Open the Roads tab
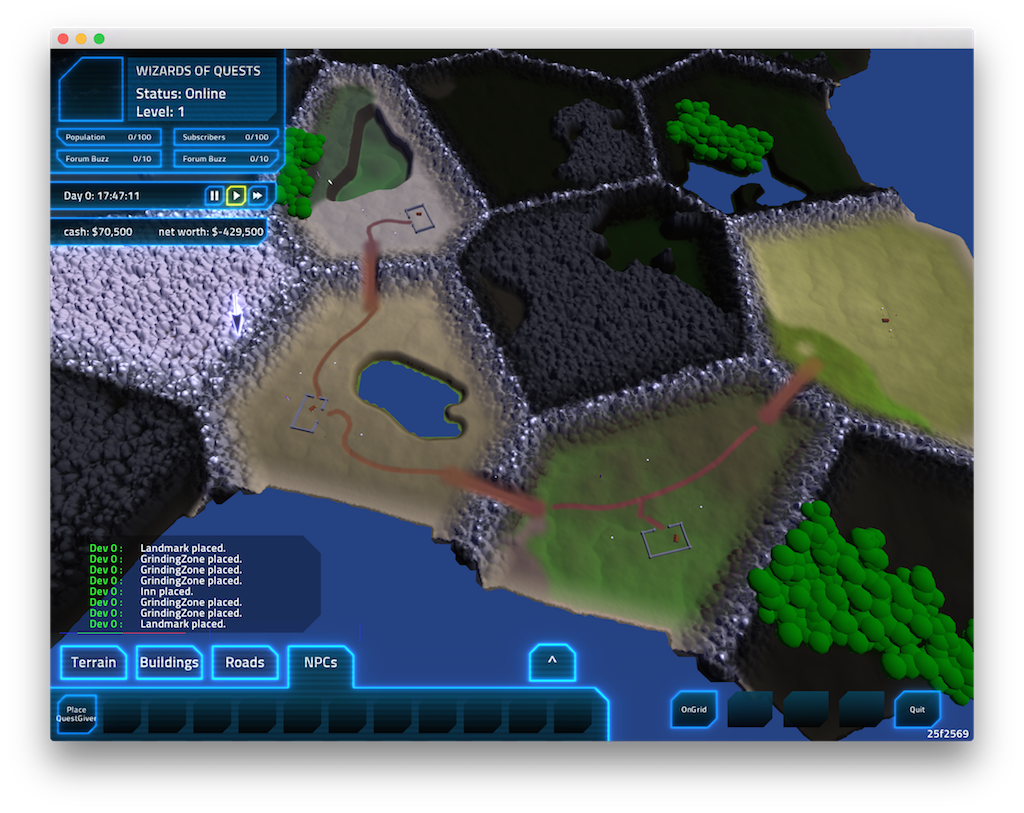 (245, 662)
